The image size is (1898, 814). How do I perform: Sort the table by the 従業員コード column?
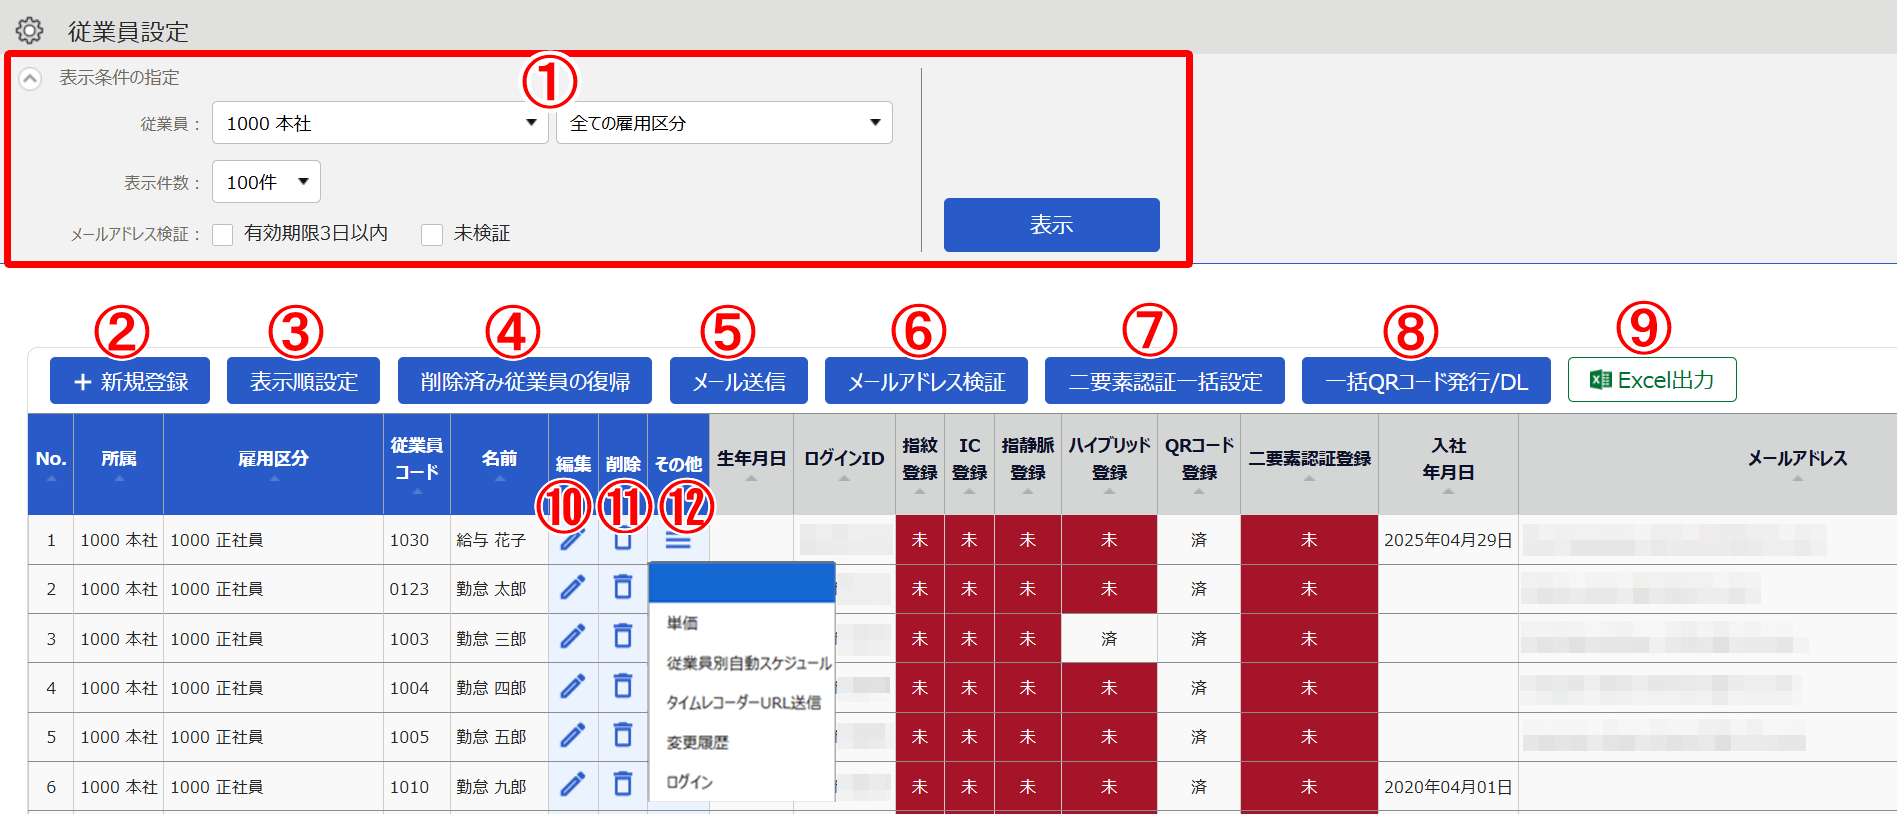[x=417, y=491]
